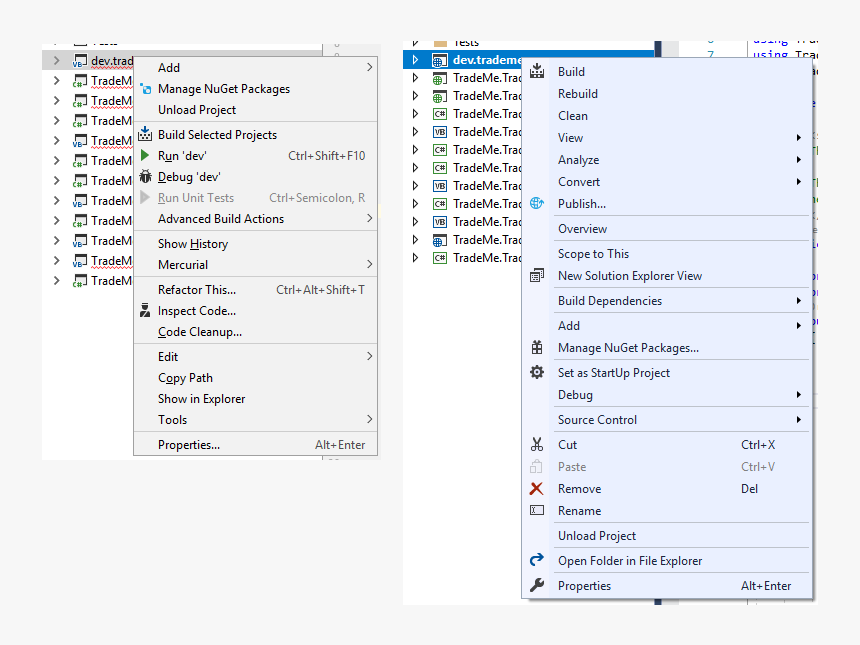This screenshot has width=860, height=645.
Task: Open the Source Control submenu arrow
Action: (799, 420)
